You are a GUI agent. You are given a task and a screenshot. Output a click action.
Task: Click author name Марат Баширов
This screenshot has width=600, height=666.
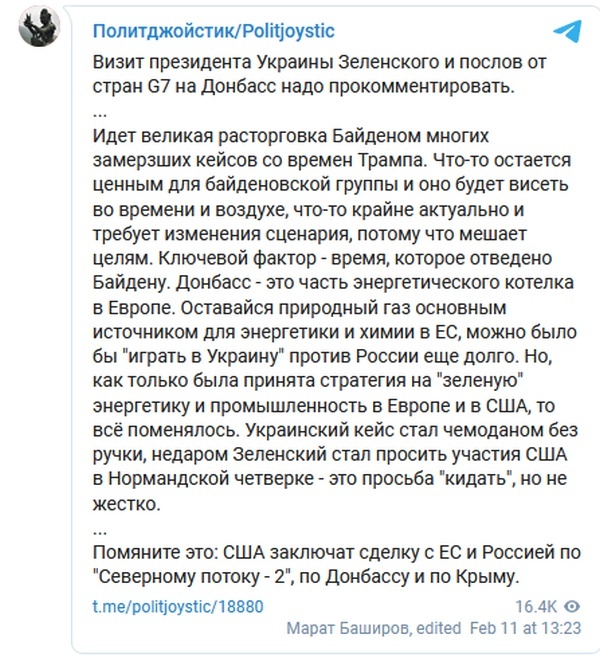click(x=349, y=628)
